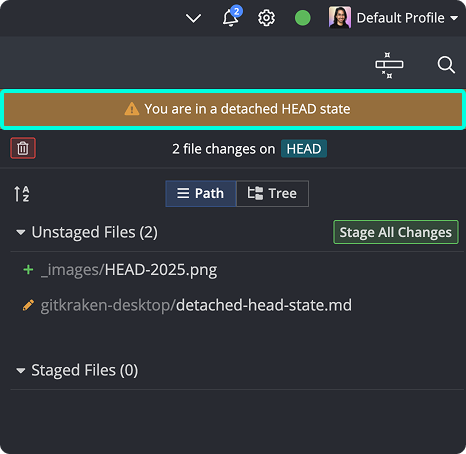Select the HEAD-2025.png file

tap(129, 270)
